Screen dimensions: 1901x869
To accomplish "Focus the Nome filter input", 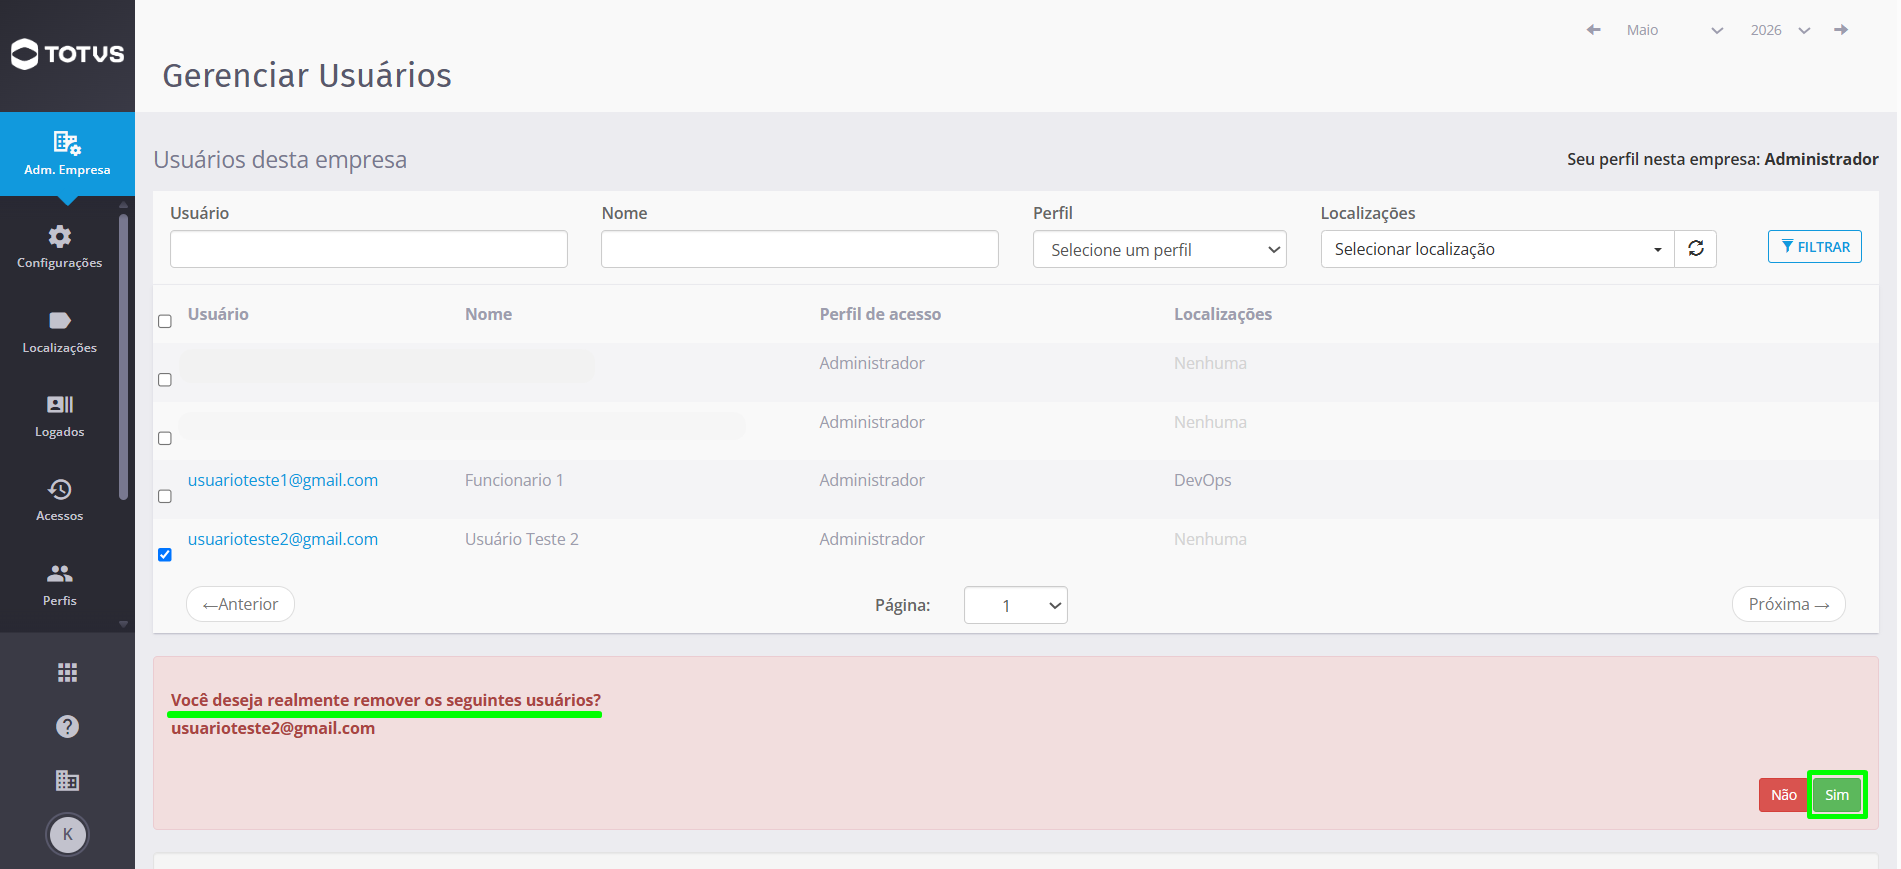I will pos(800,249).
